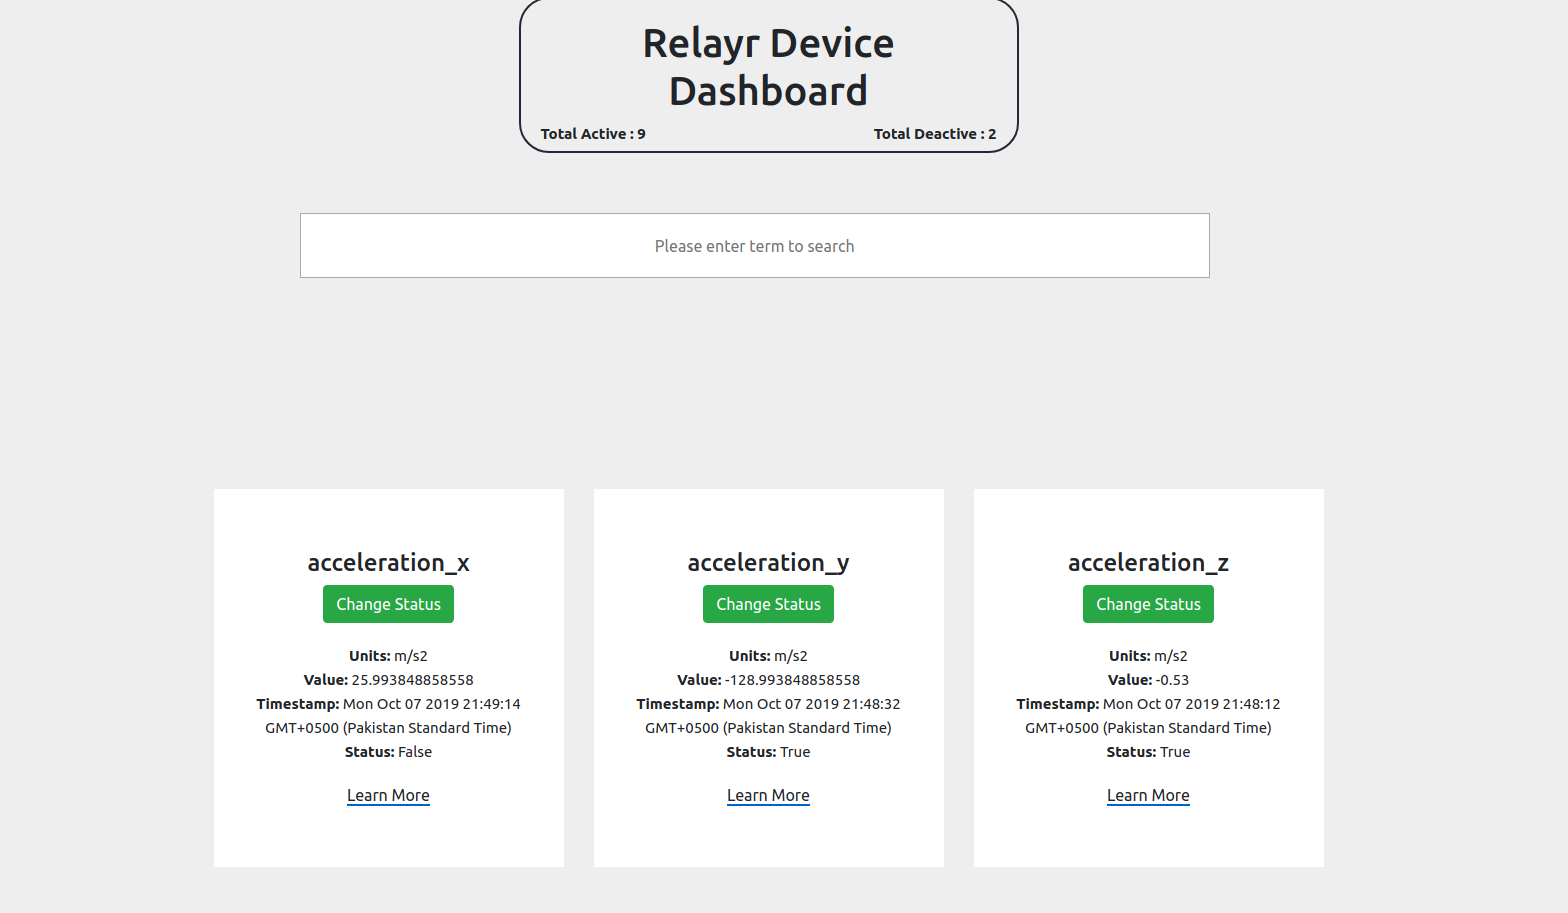Viewport: 1568px width, 913px height.
Task: Select the acceleration_x card title
Action: tap(388, 563)
